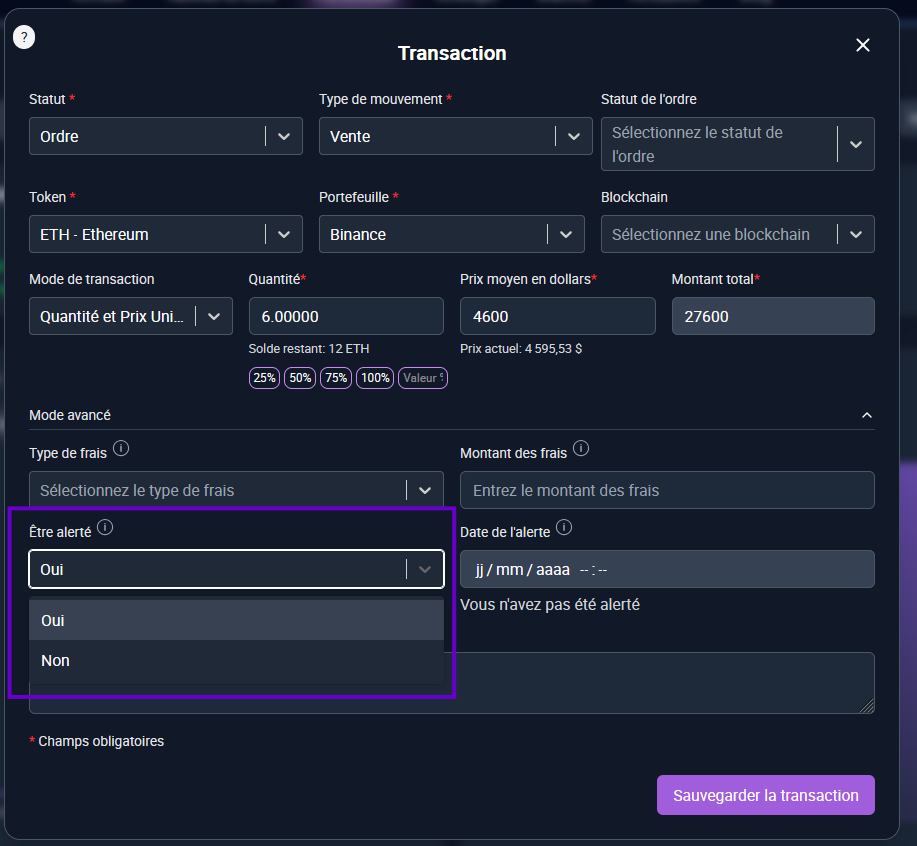
Task: Click info icon next to Être alerté
Action: point(106,527)
